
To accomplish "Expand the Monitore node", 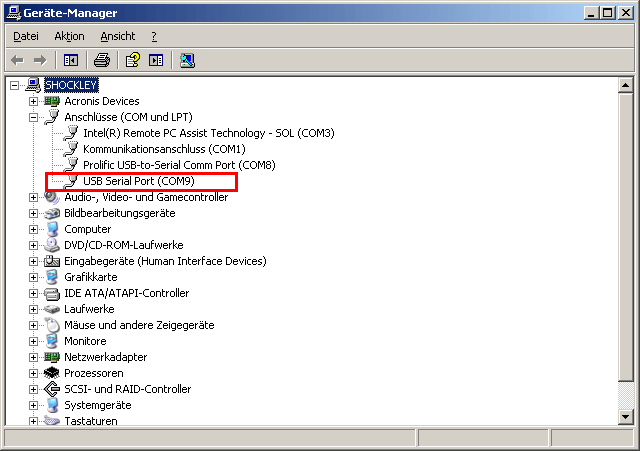I will (x=33, y=341).
